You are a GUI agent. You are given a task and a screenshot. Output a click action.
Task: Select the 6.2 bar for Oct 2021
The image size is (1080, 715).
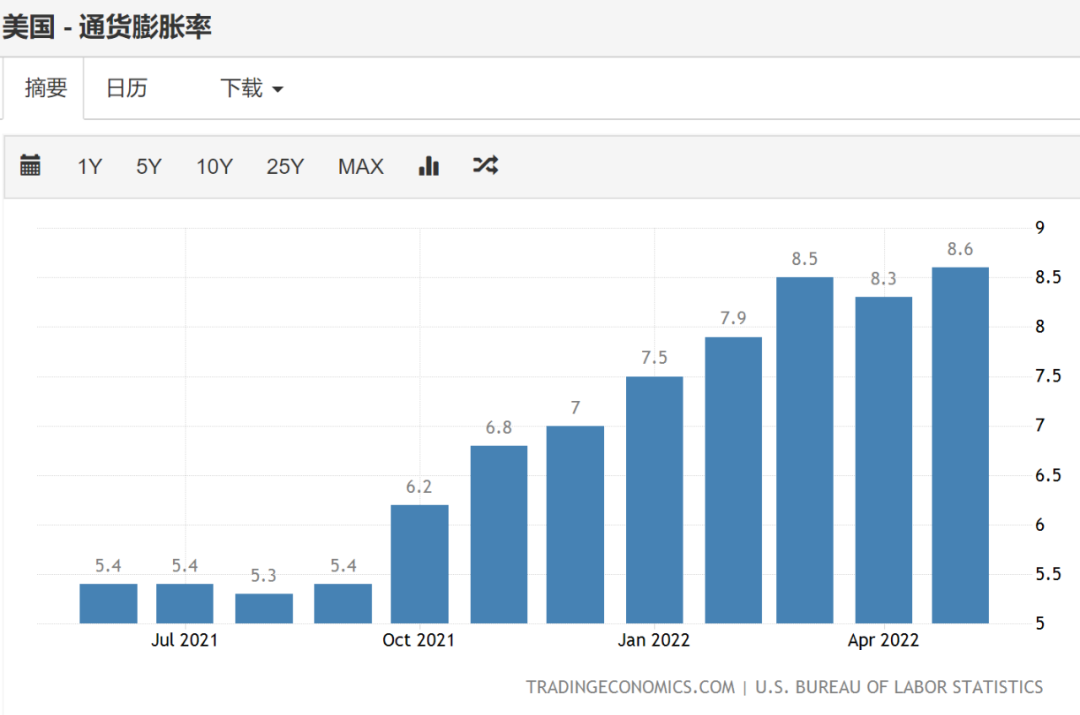pyautogui.click(x=419, y=564)
